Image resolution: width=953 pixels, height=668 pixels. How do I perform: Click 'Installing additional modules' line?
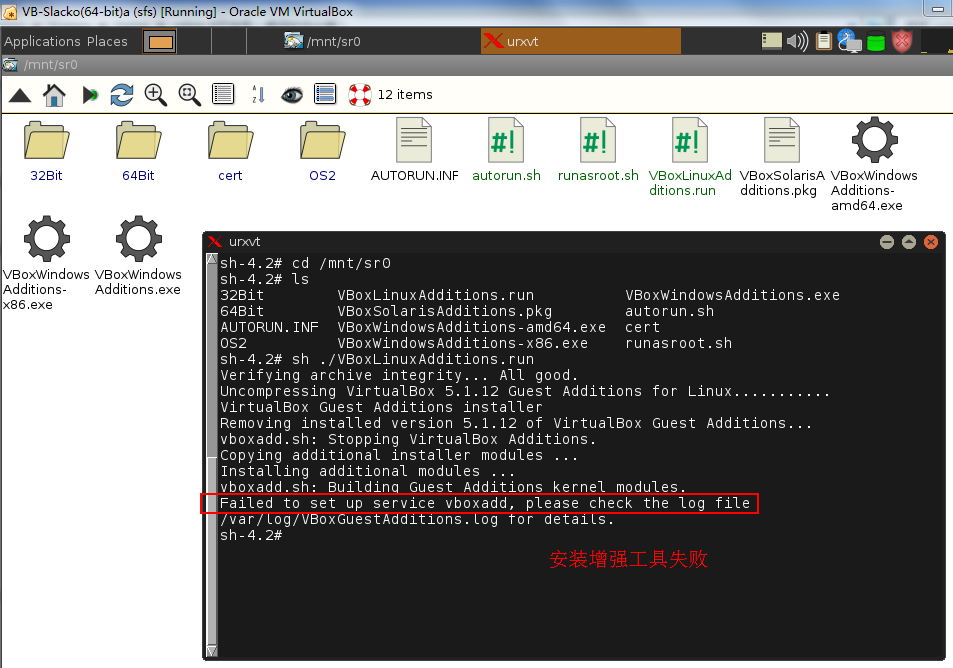point(368,471)
